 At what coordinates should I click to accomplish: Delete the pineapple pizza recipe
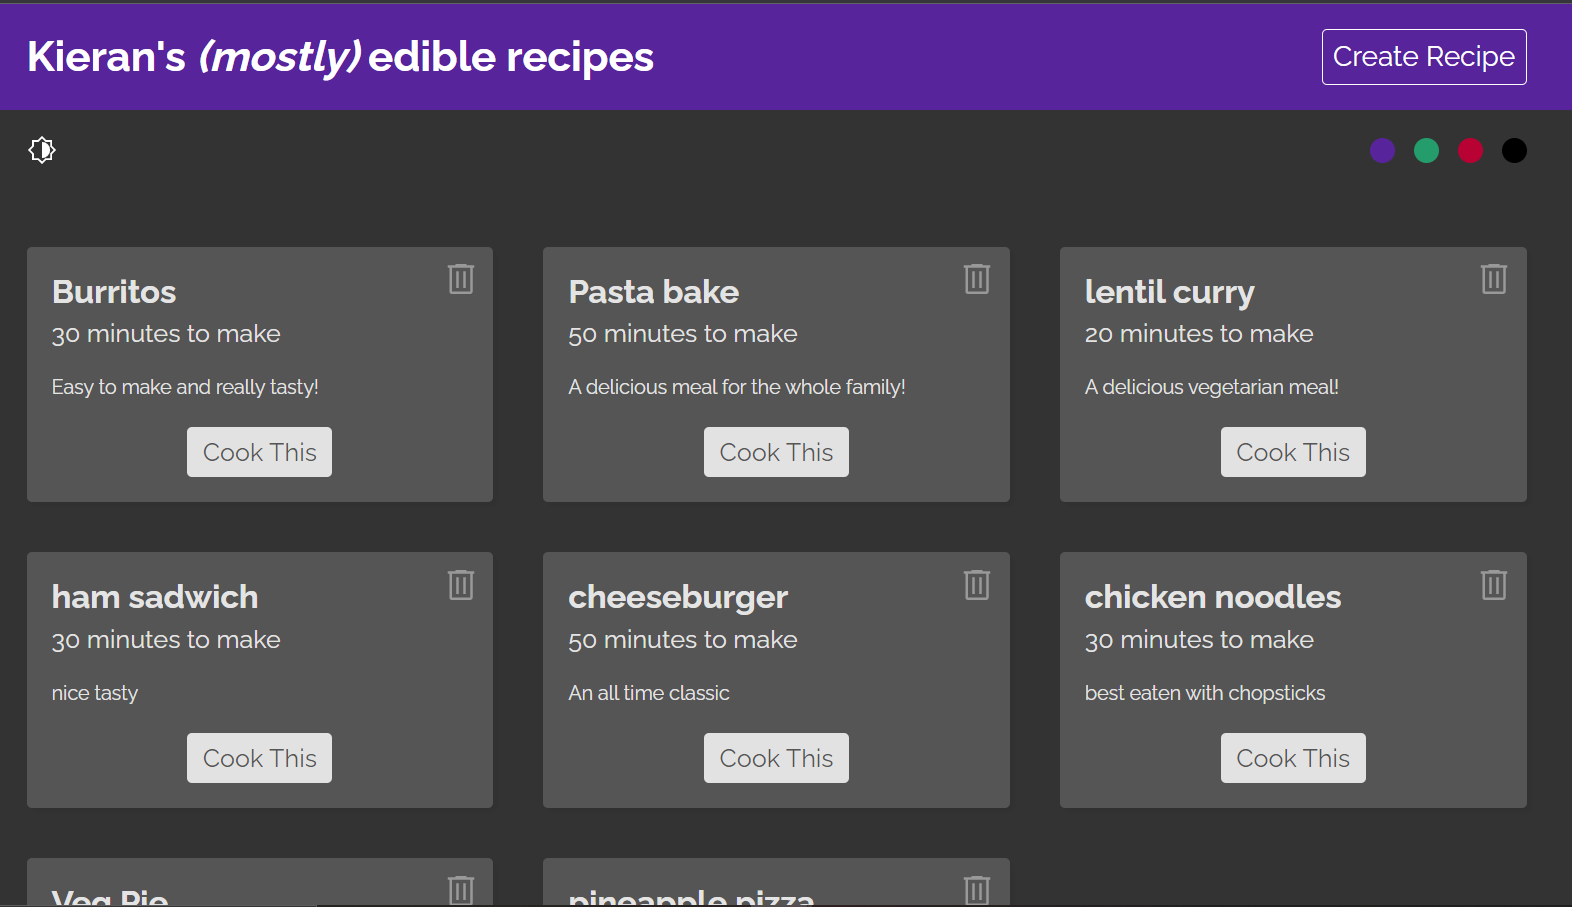tap(976, 890)
